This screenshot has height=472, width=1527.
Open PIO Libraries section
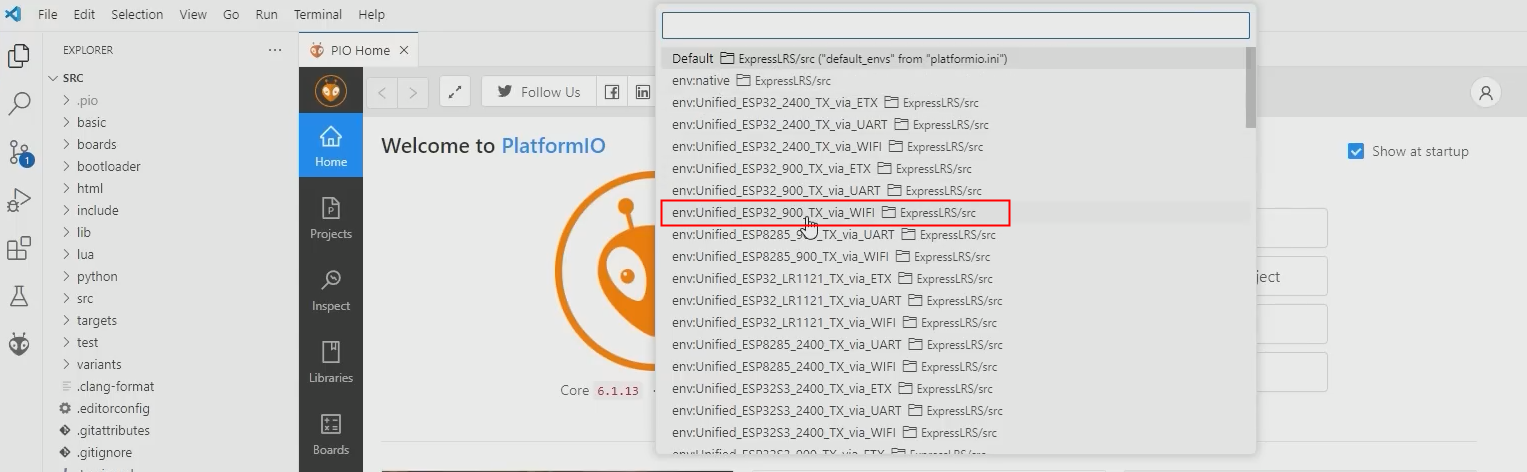[331, 362]
